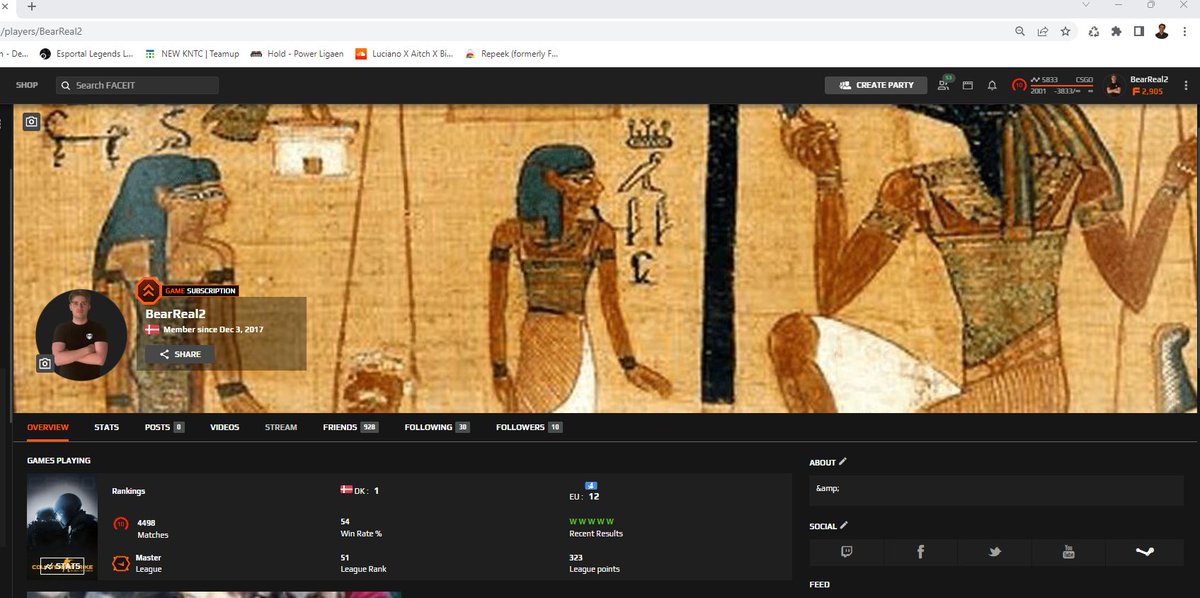This screenshot has width=1200, height=598.
Task: Click the EU flag above EU ranking
Action: tap(591, 484)
